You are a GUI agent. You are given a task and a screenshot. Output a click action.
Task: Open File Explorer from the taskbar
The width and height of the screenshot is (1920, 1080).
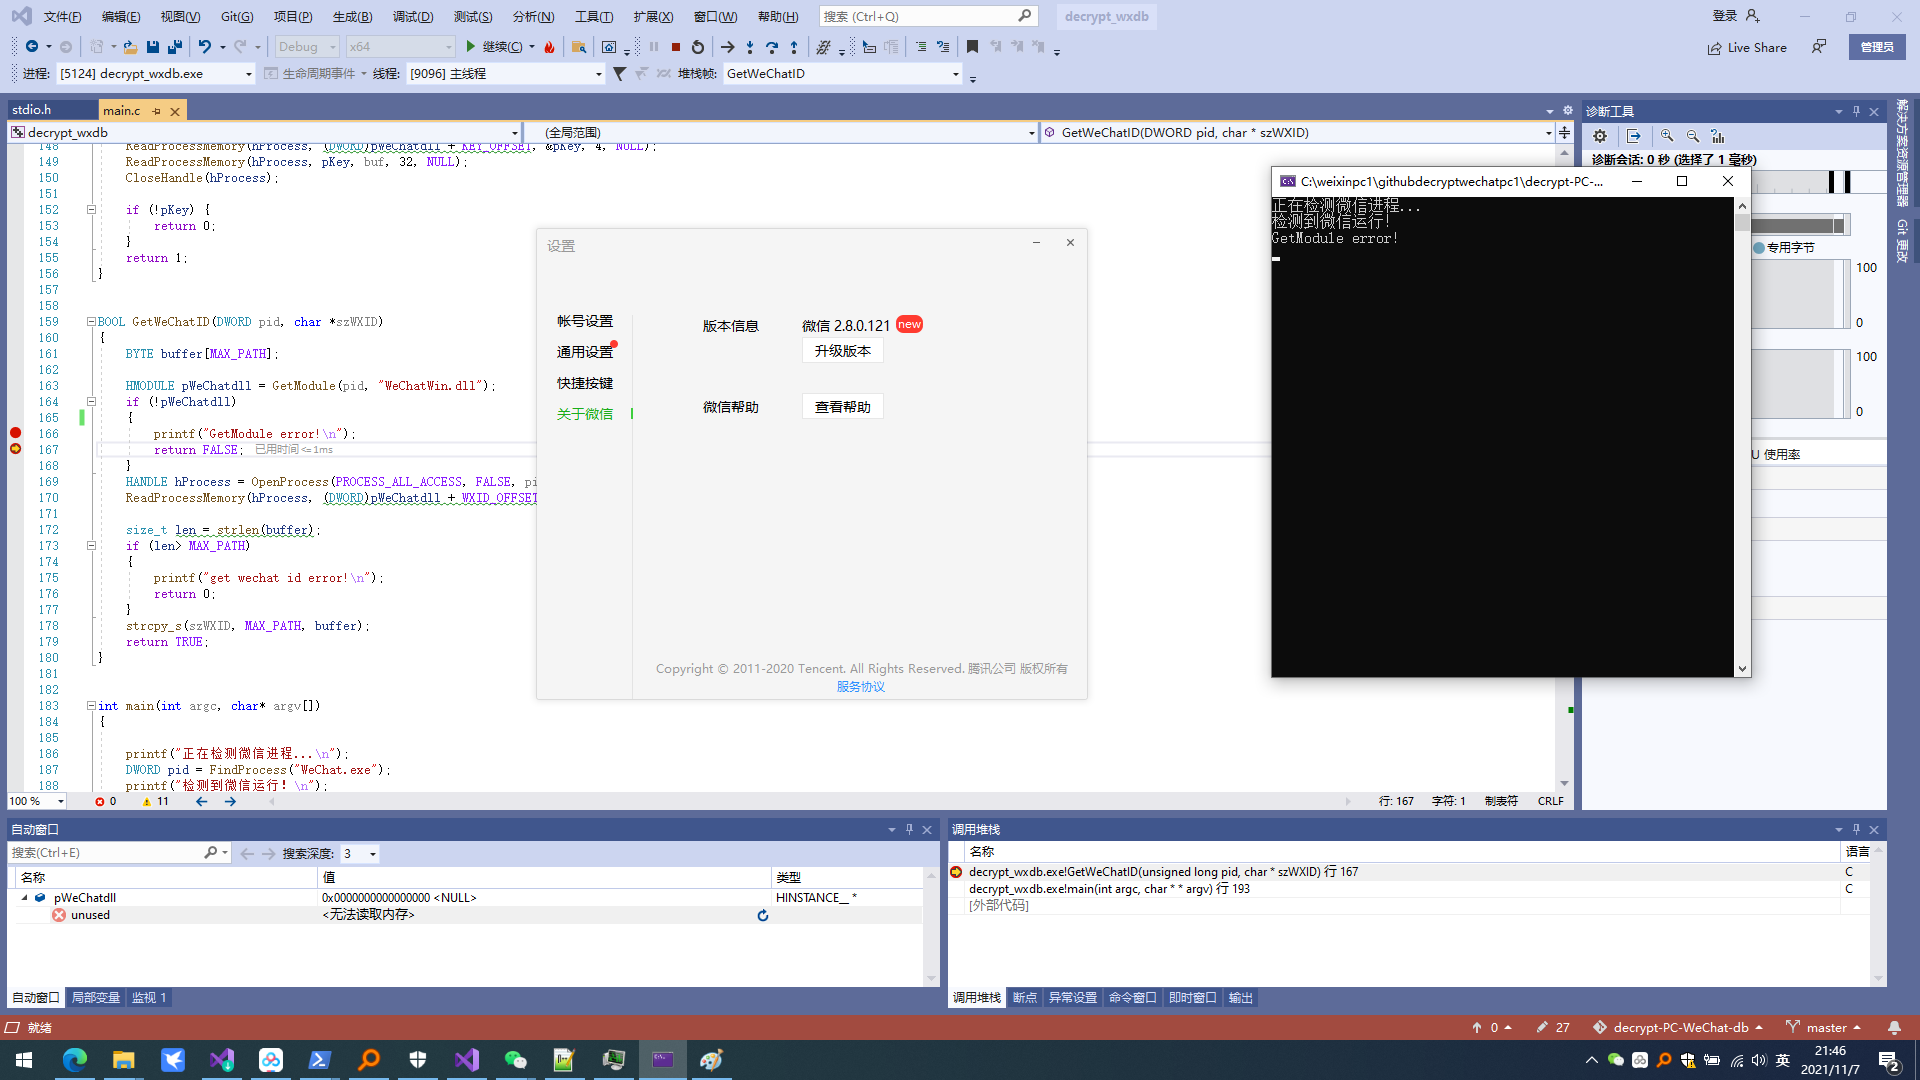(123, 1060)
